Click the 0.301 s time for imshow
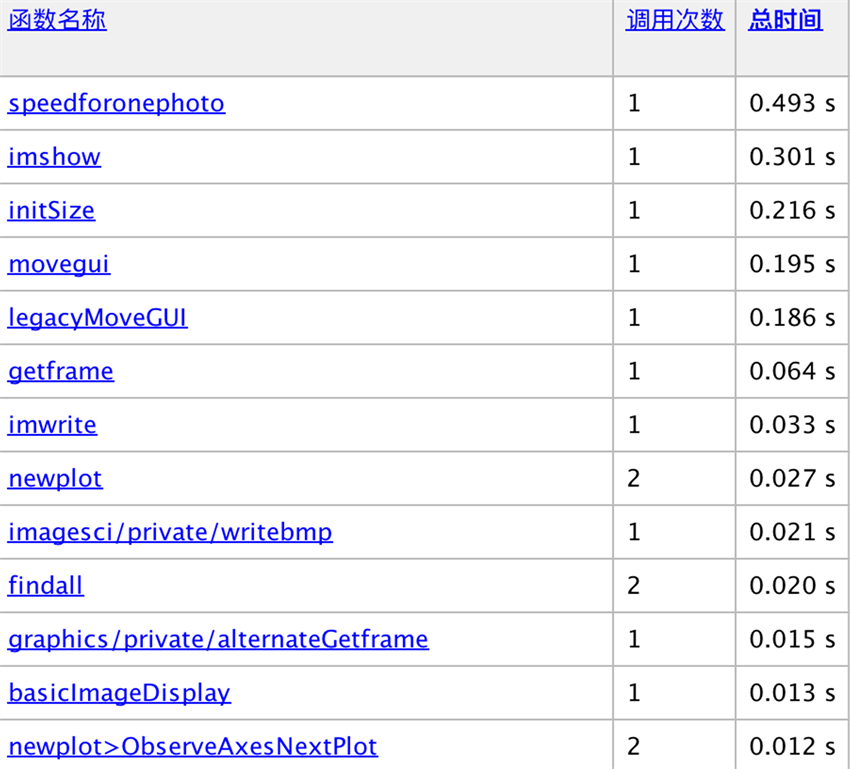This screenshot has height=769, width=850. (792, 157)
